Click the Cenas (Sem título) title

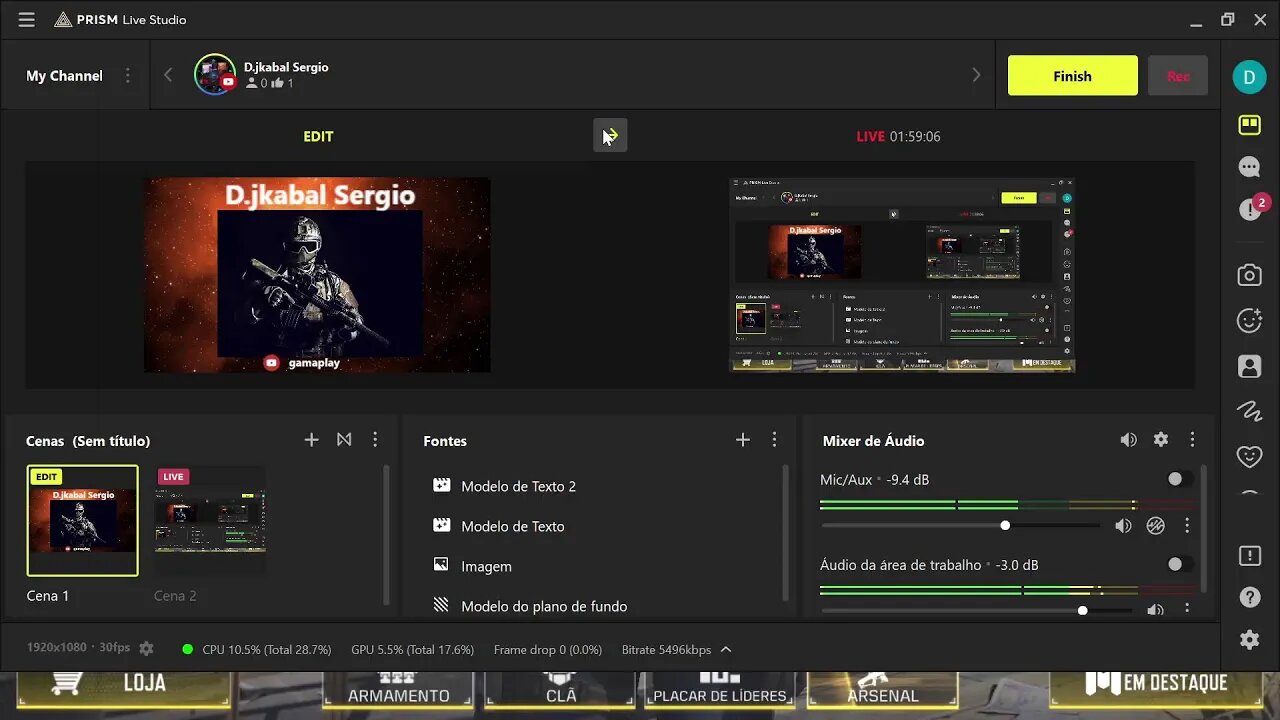point(88,441)
